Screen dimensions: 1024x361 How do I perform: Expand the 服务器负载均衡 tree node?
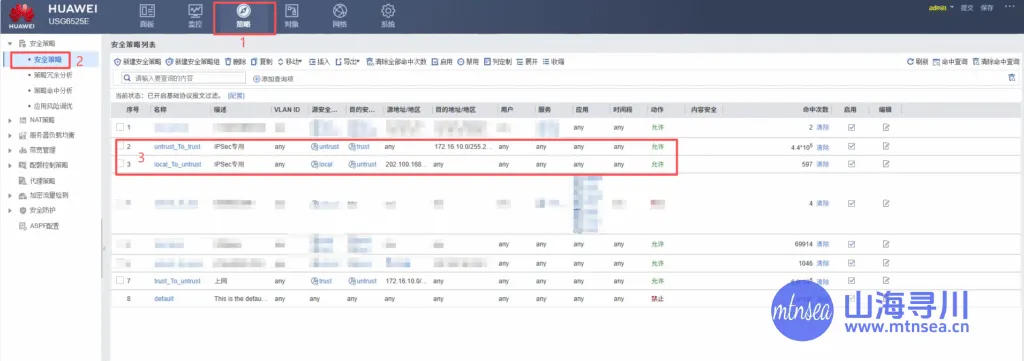10,135
